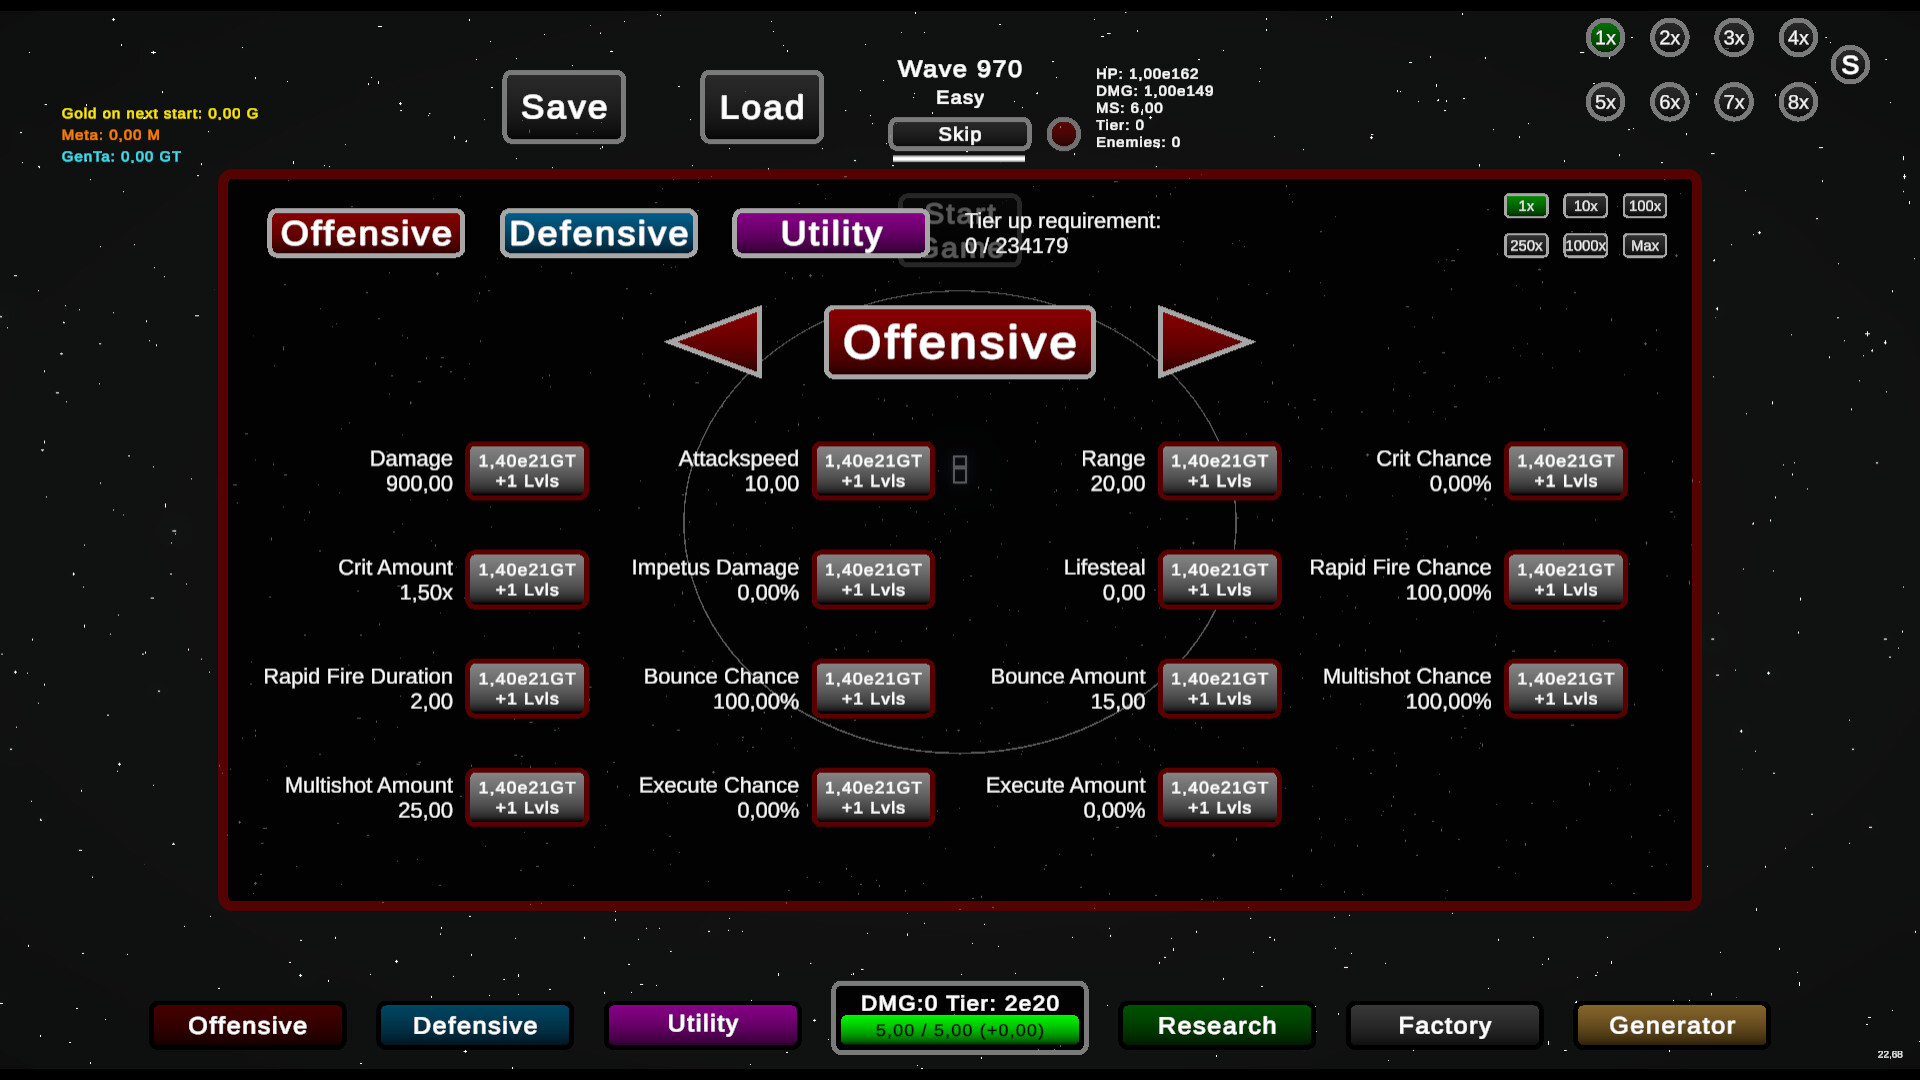Set game speed to 4x
The height and width of the screenshot is (1080, 1920).
coord(1798,38)
